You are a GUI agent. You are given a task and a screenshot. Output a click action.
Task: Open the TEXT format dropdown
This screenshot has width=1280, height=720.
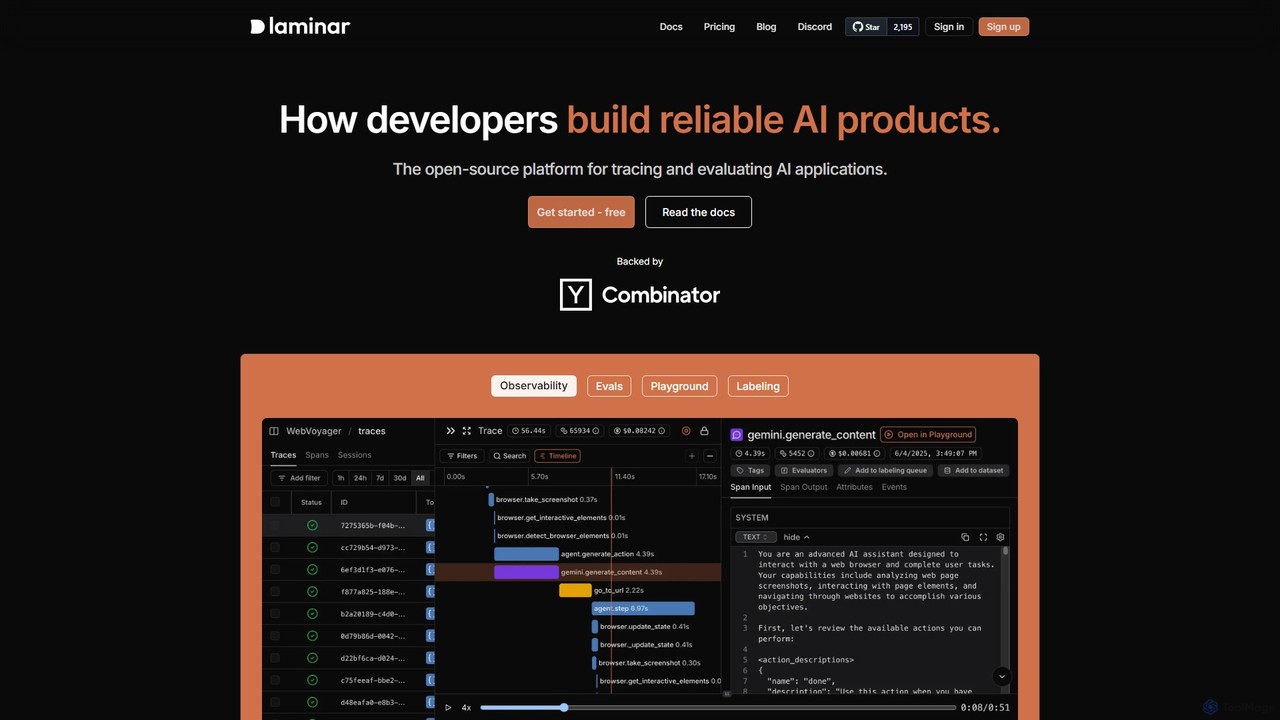(755, 537)
